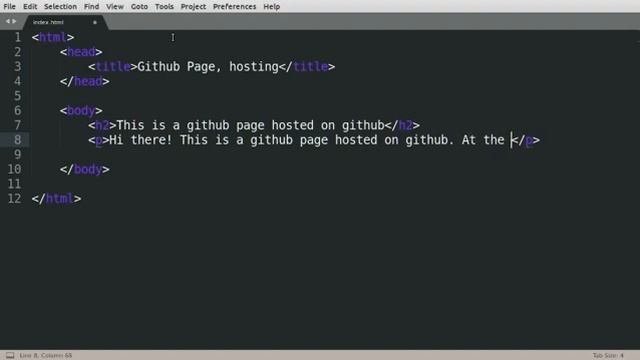Open the Preferences menu

pos(234,7)
